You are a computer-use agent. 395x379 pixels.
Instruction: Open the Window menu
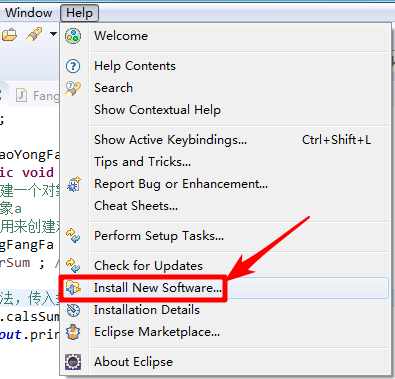click(28, 13)
